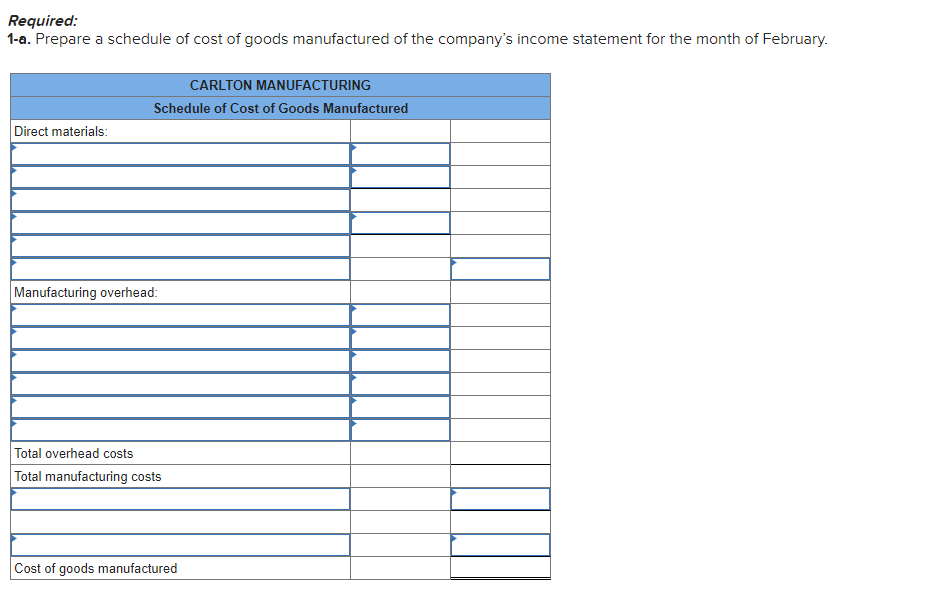Select amount field in sixth Manufacturing overhead row
Viewport: 939px width, 591px height.
[x=400, y=430]
